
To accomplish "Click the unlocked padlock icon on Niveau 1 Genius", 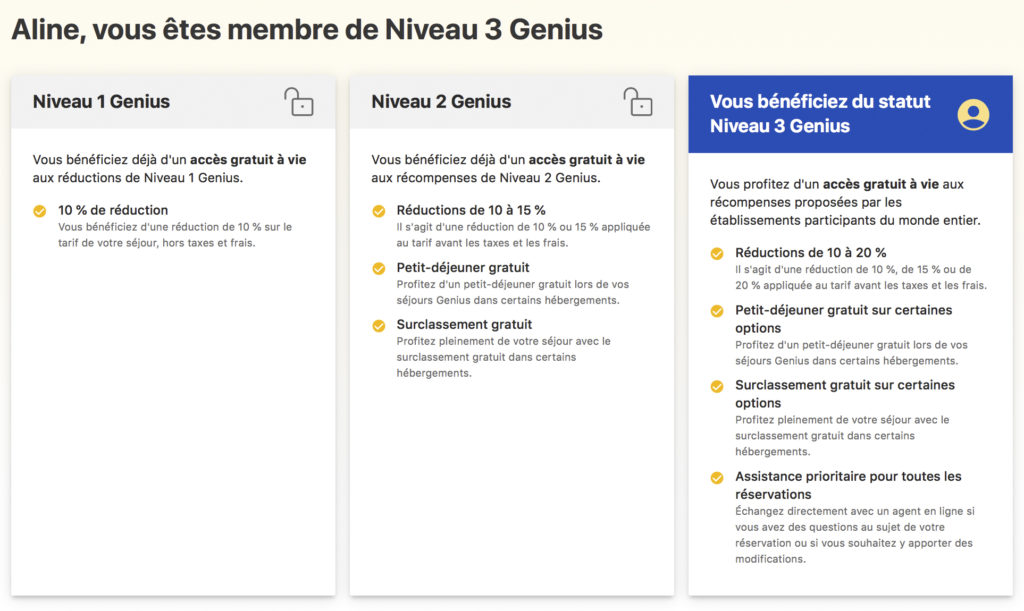I will [x=298, y=102].
